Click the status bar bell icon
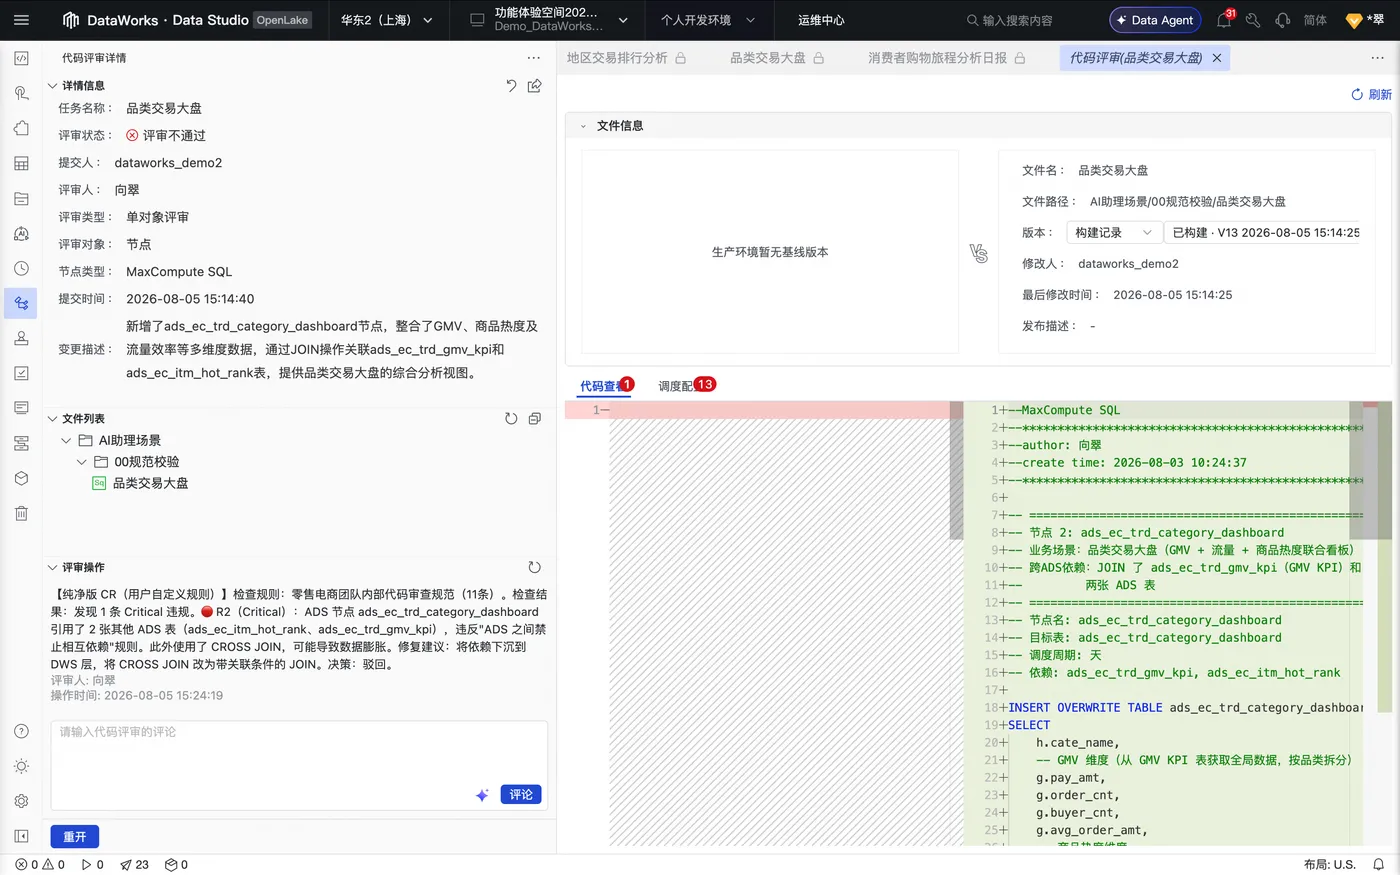 coord(1378,865)
